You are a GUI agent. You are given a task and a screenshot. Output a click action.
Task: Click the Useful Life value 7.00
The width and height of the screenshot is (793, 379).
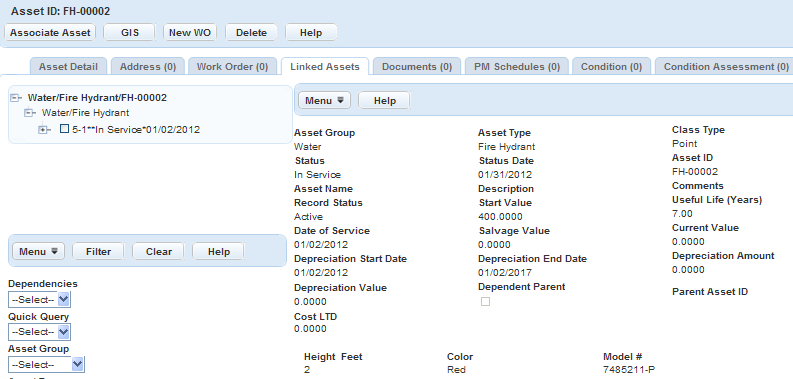click(x=682, y=214)
